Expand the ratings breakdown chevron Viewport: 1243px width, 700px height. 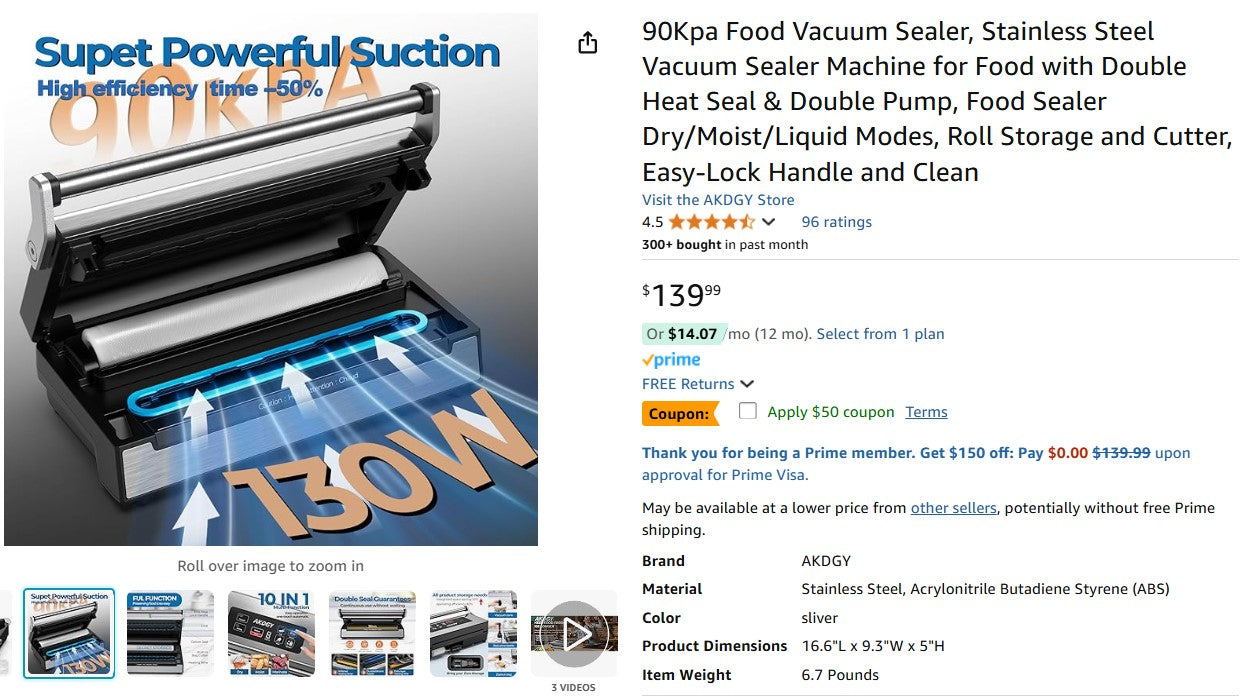click(768, 222)
